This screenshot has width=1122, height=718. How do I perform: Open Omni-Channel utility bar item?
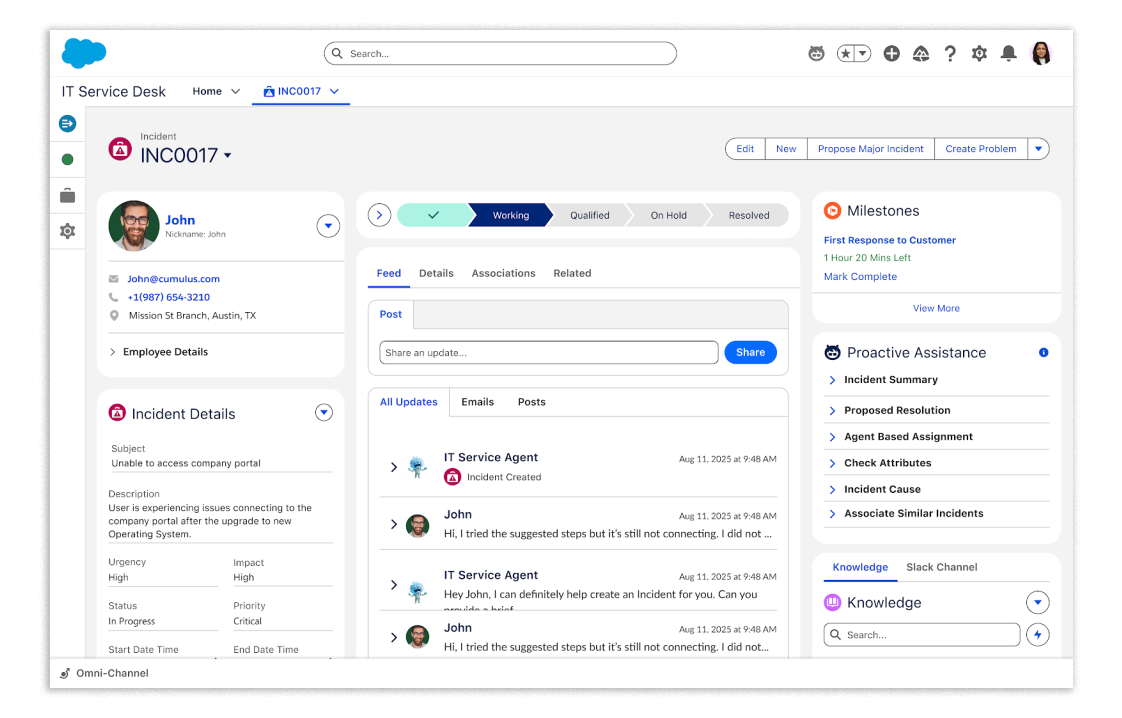[x=104, y=674]
